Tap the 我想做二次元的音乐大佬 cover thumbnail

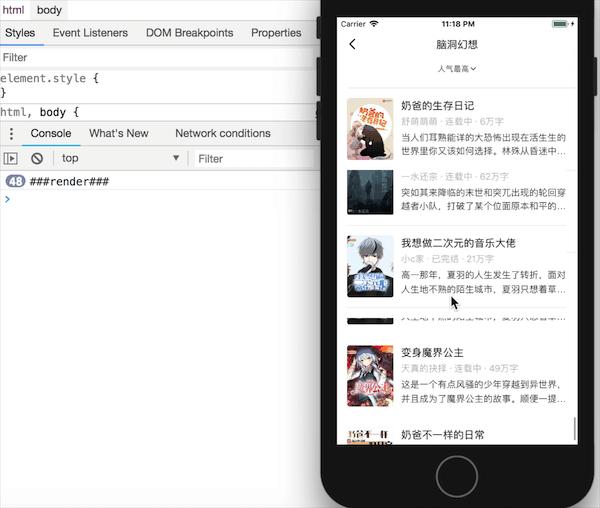point(370,266)
